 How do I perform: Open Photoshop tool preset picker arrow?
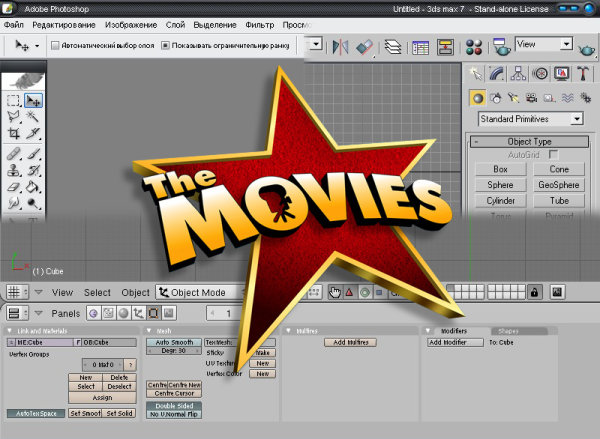[37, 46]
